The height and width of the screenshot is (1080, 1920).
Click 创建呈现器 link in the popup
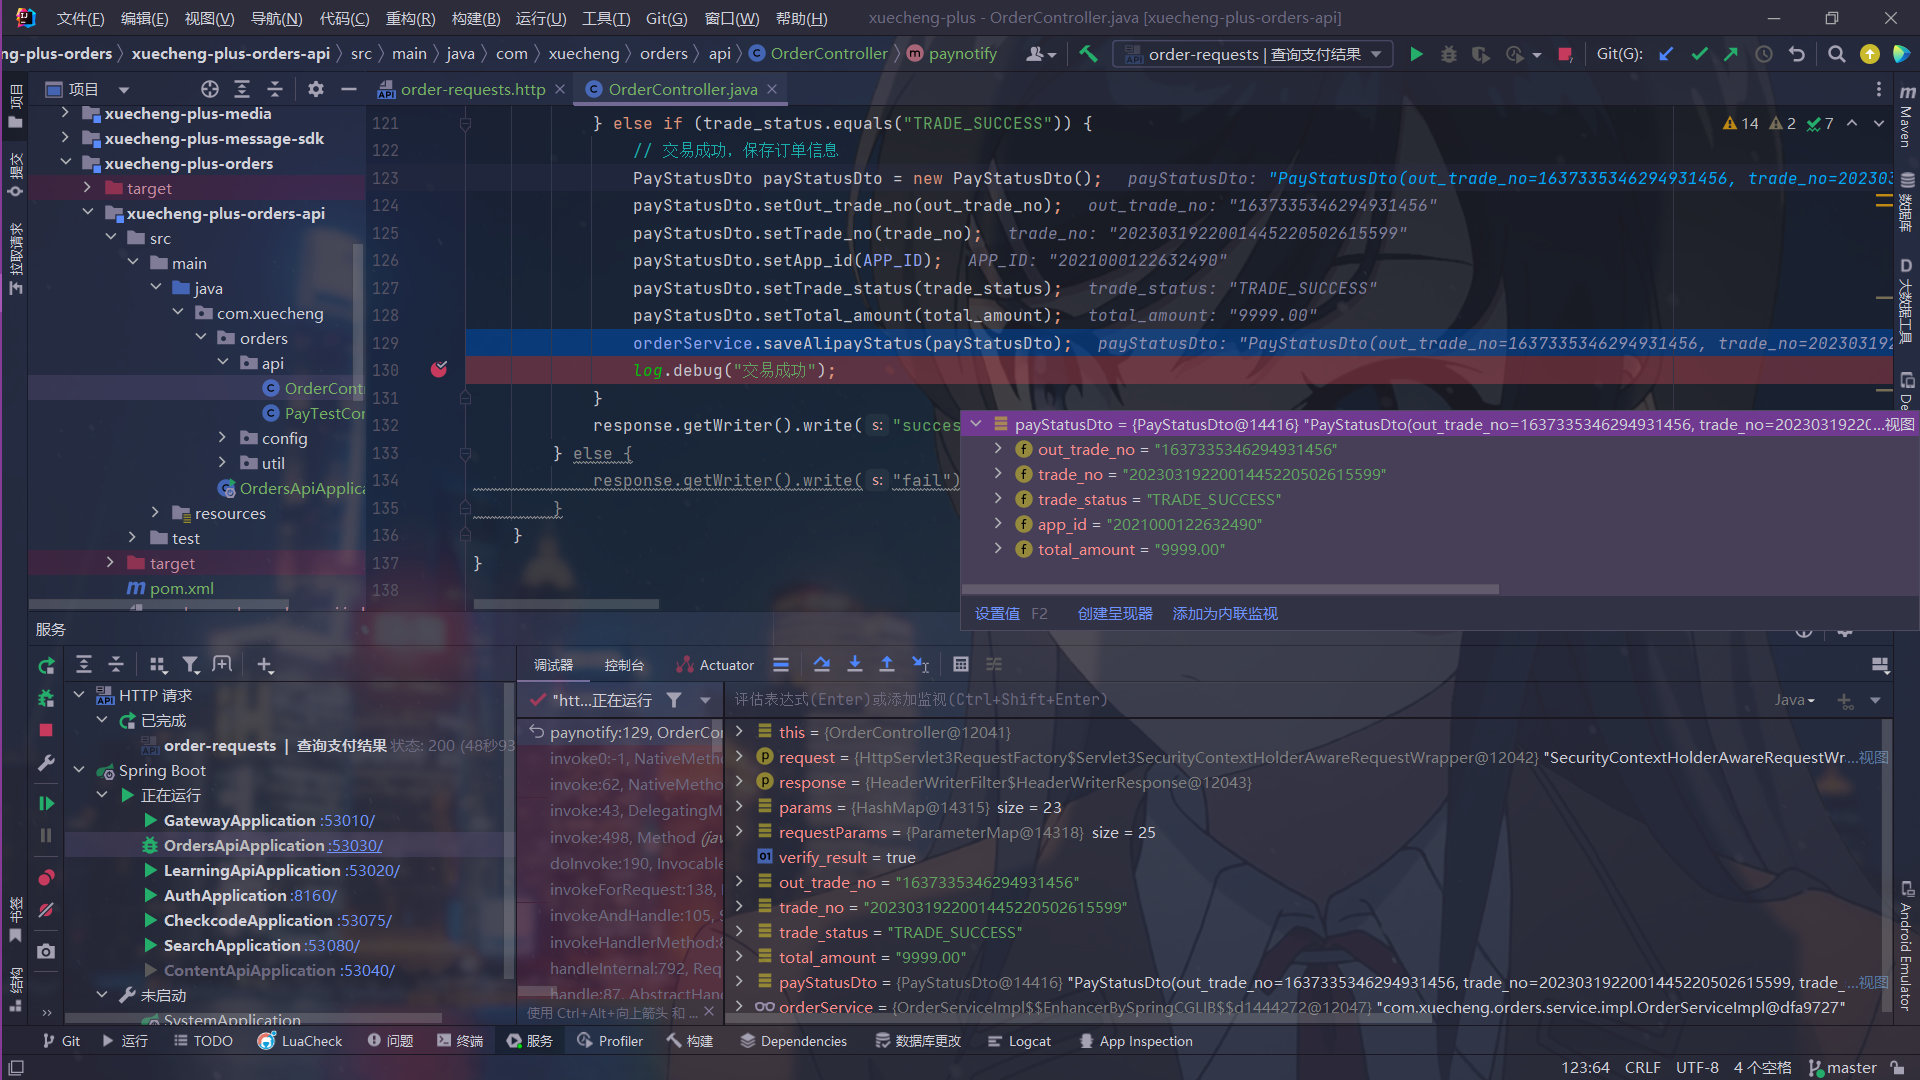[1114, 613]
